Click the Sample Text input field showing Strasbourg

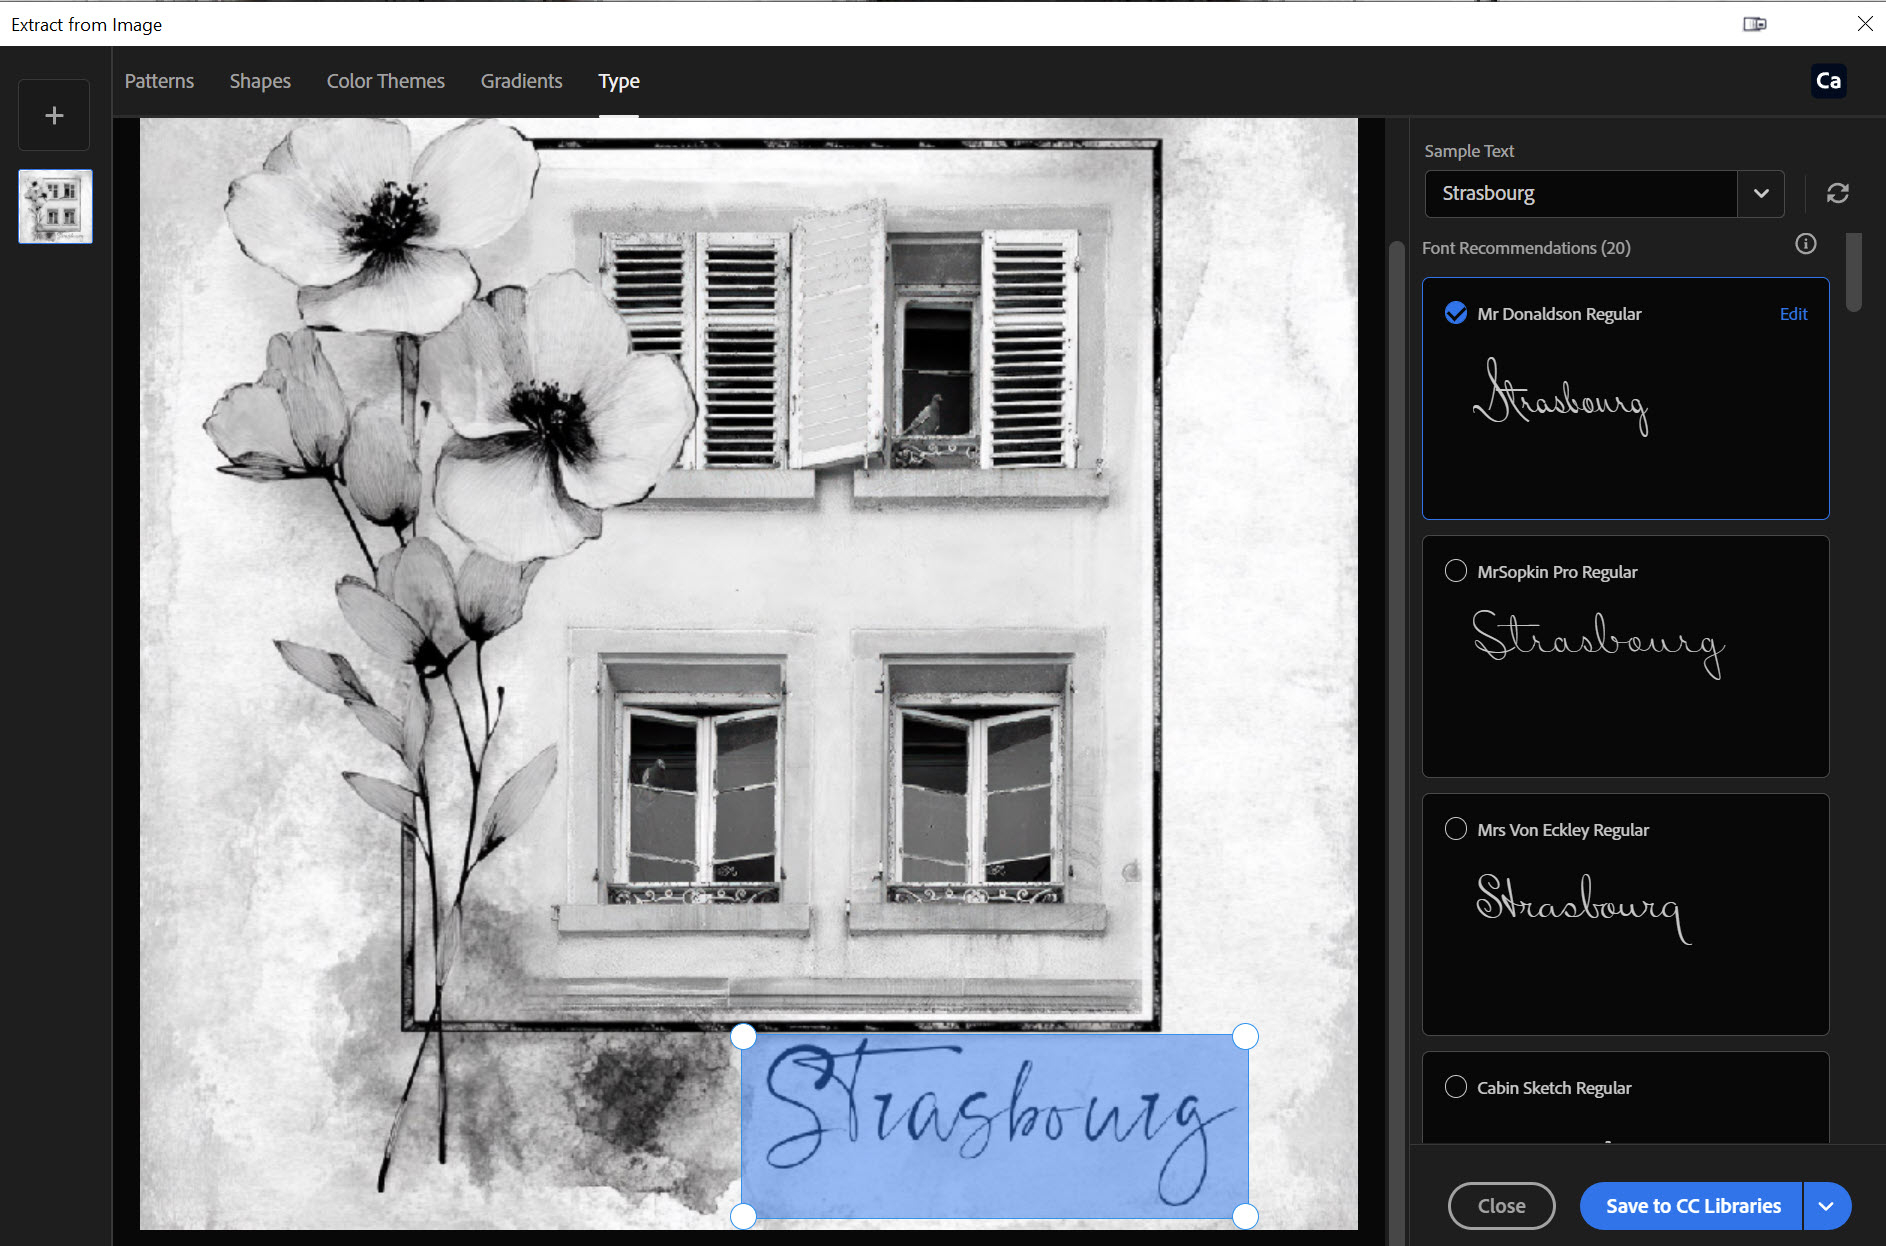[1580, 193]
